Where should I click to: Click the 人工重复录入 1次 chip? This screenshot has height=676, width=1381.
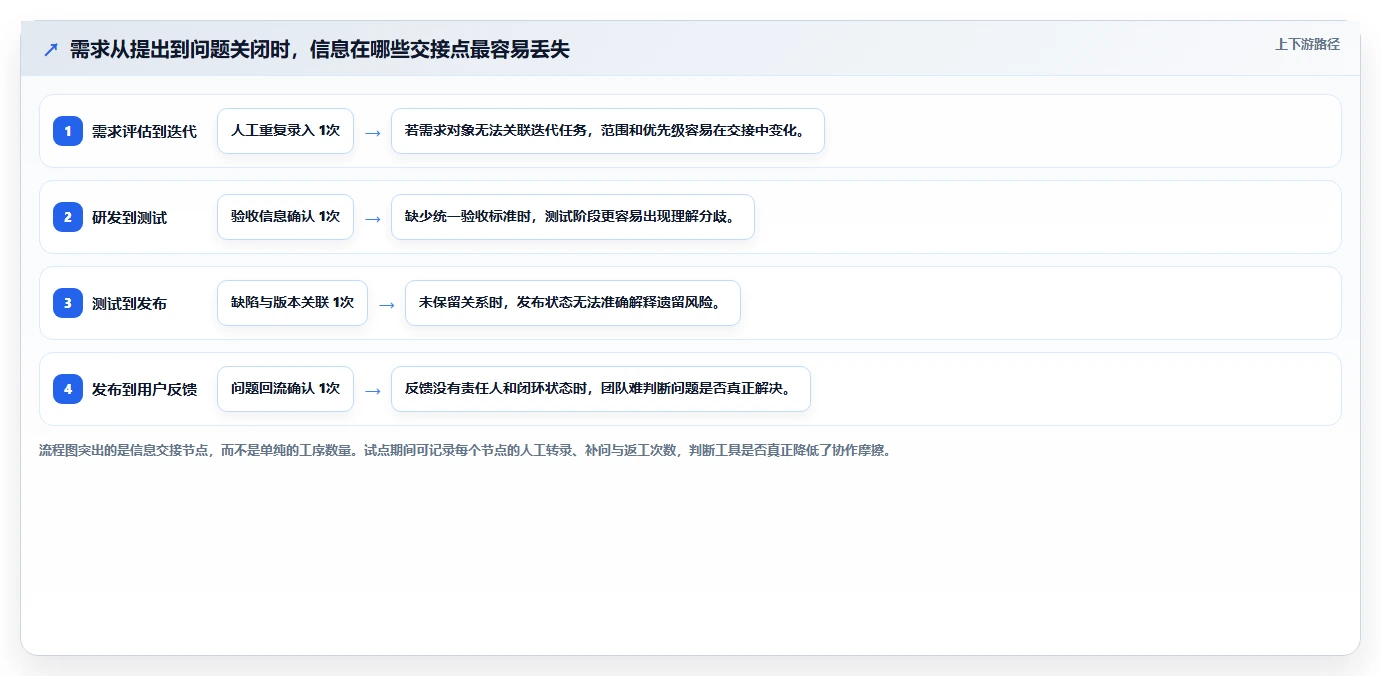click(x=285, y=131)
